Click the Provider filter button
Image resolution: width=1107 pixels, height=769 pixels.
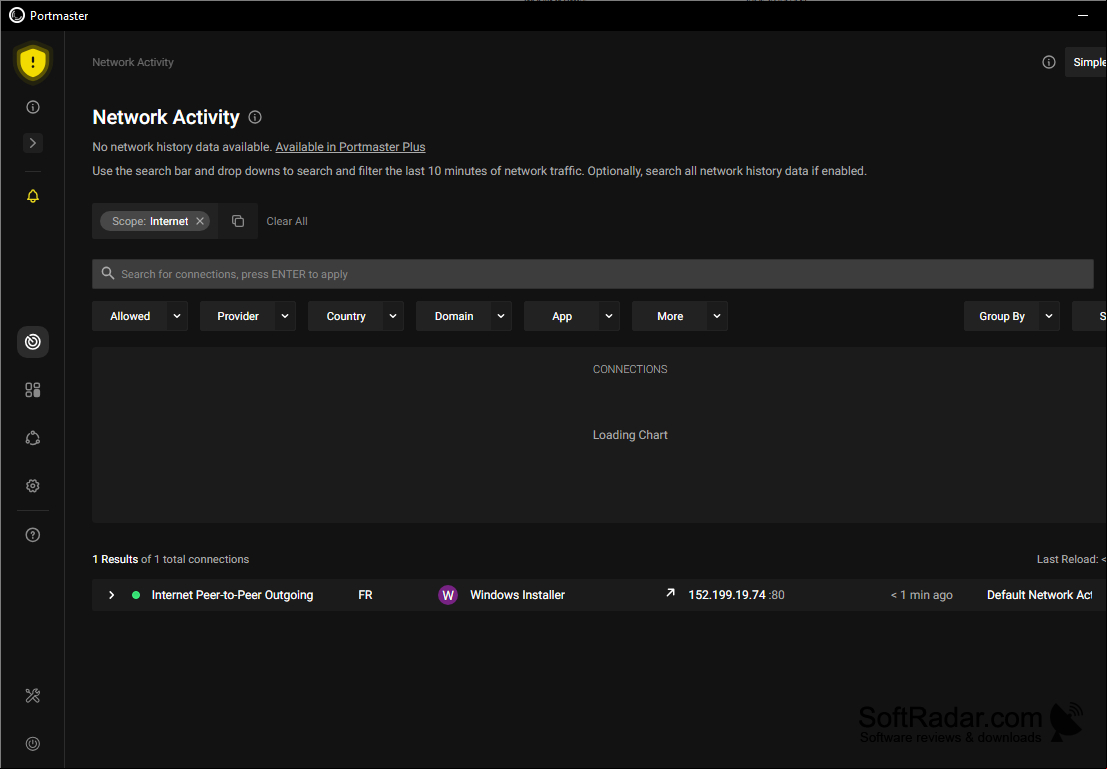(238, 316)
